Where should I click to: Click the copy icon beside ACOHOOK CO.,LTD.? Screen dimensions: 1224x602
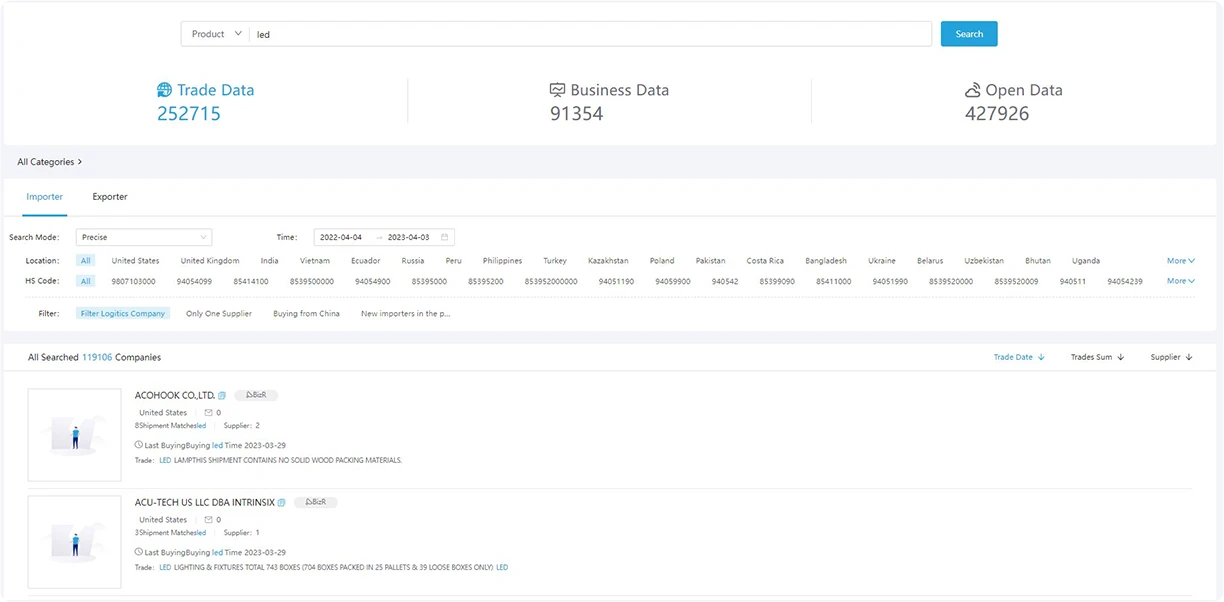click(222, 395)
